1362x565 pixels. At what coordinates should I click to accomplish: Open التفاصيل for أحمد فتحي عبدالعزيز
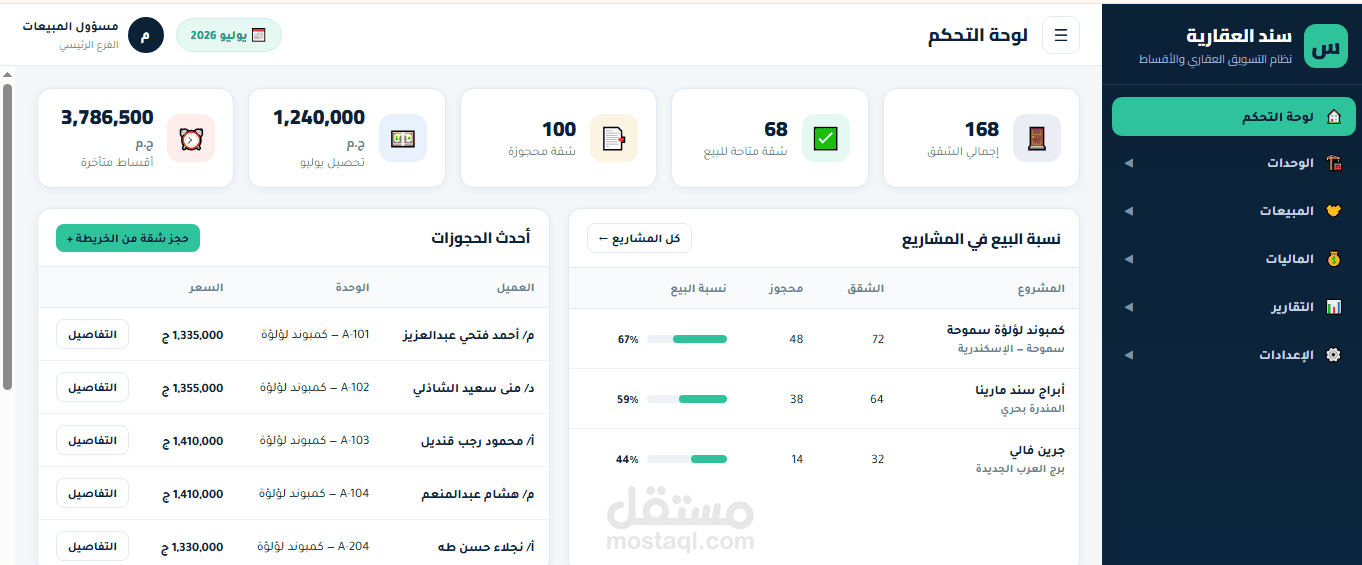click(92, 334)
